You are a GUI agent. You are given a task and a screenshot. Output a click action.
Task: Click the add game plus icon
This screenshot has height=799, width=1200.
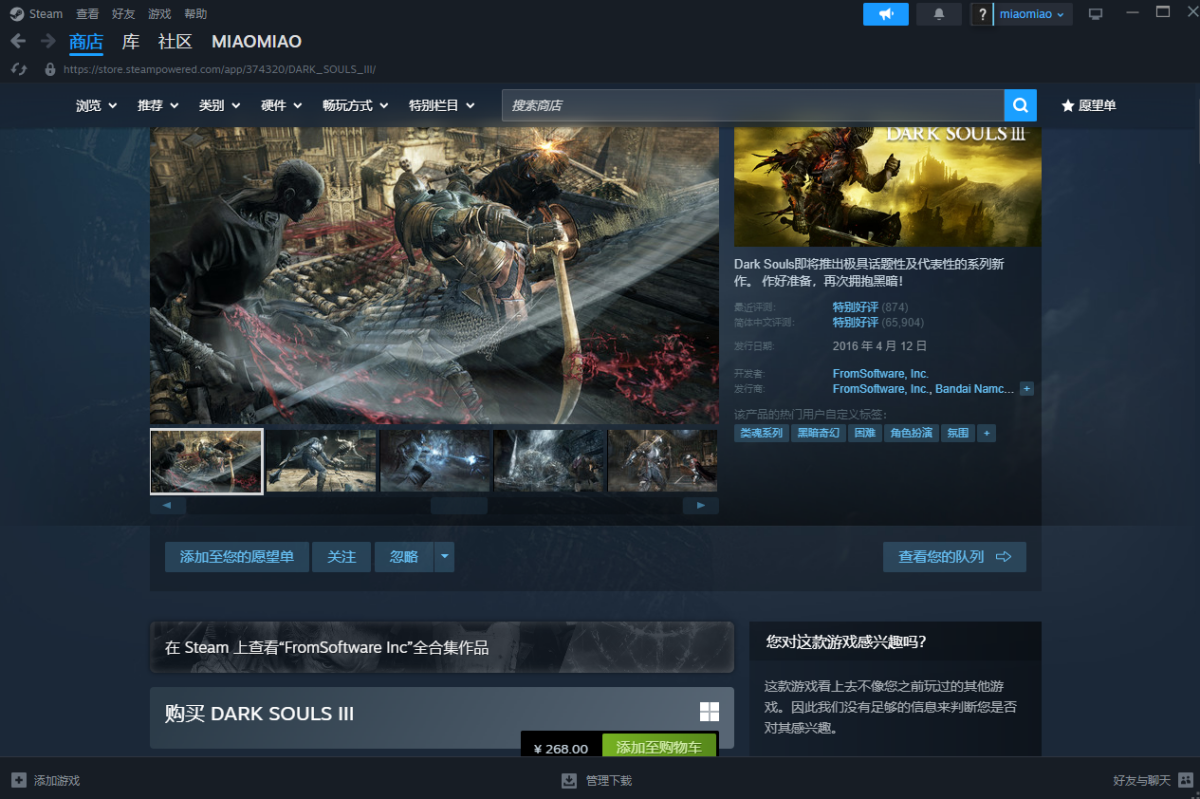coord(19,780)
